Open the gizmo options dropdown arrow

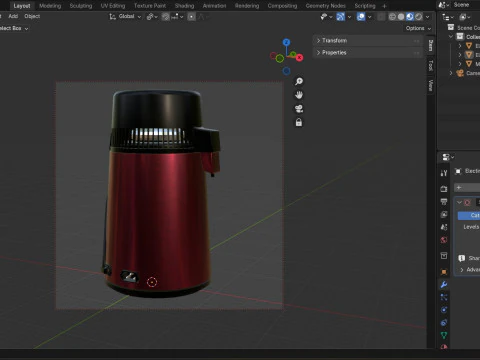click(x=349, y=17)
